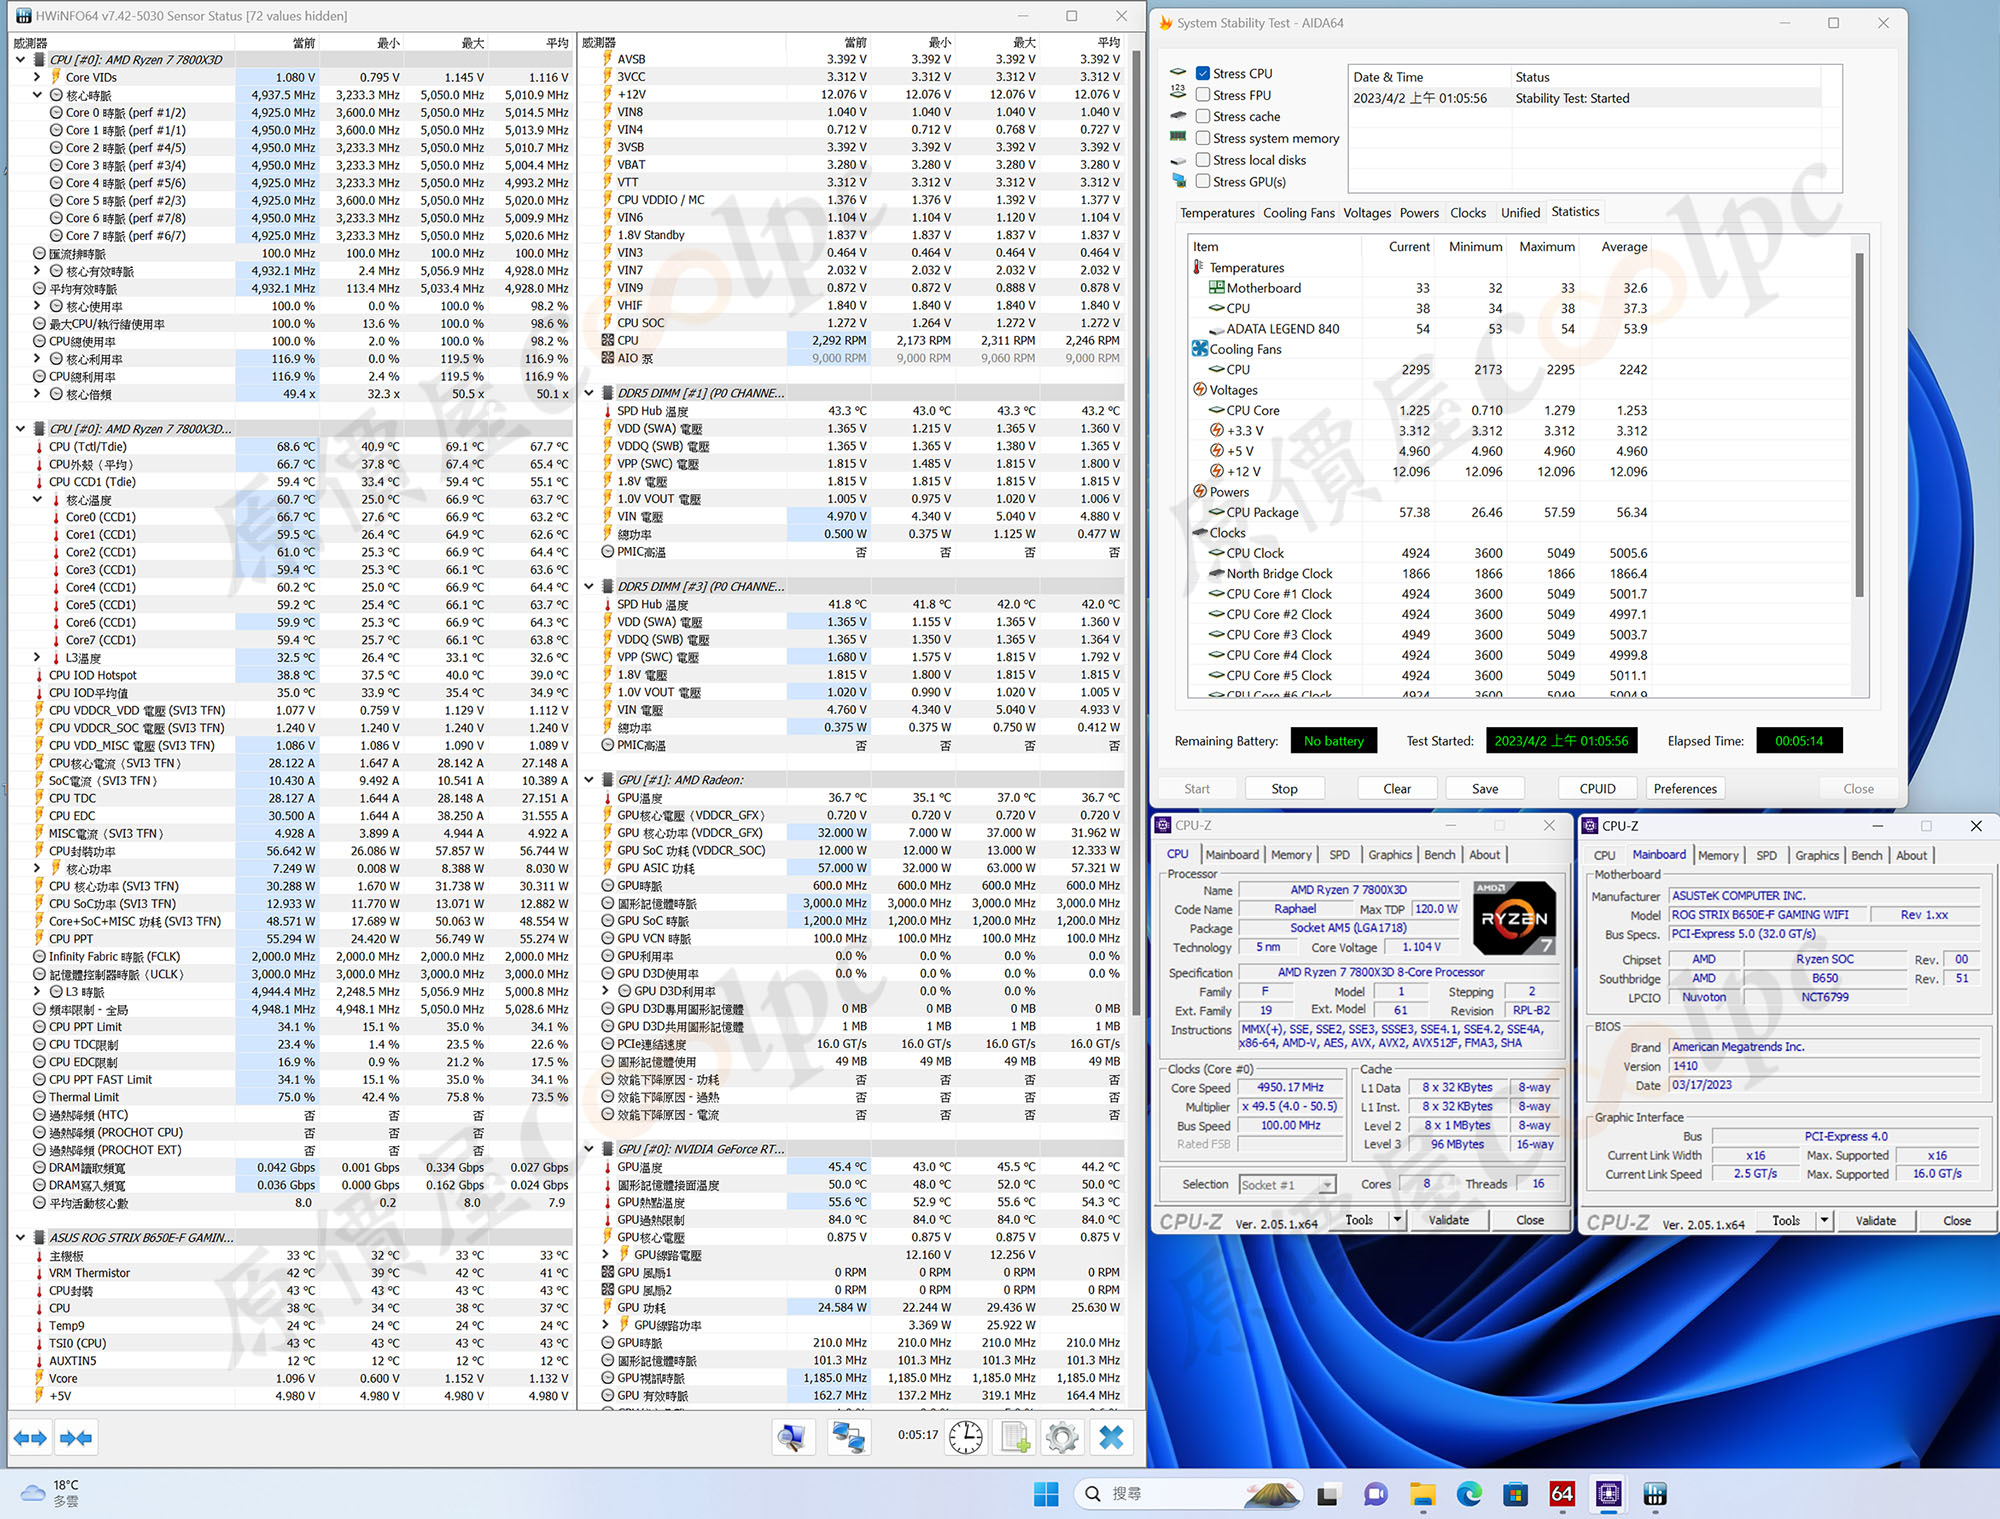This screenshot has width=2000, height=1519.
Task: Expand L3溫度 row
Action: (x=37, y=658)
